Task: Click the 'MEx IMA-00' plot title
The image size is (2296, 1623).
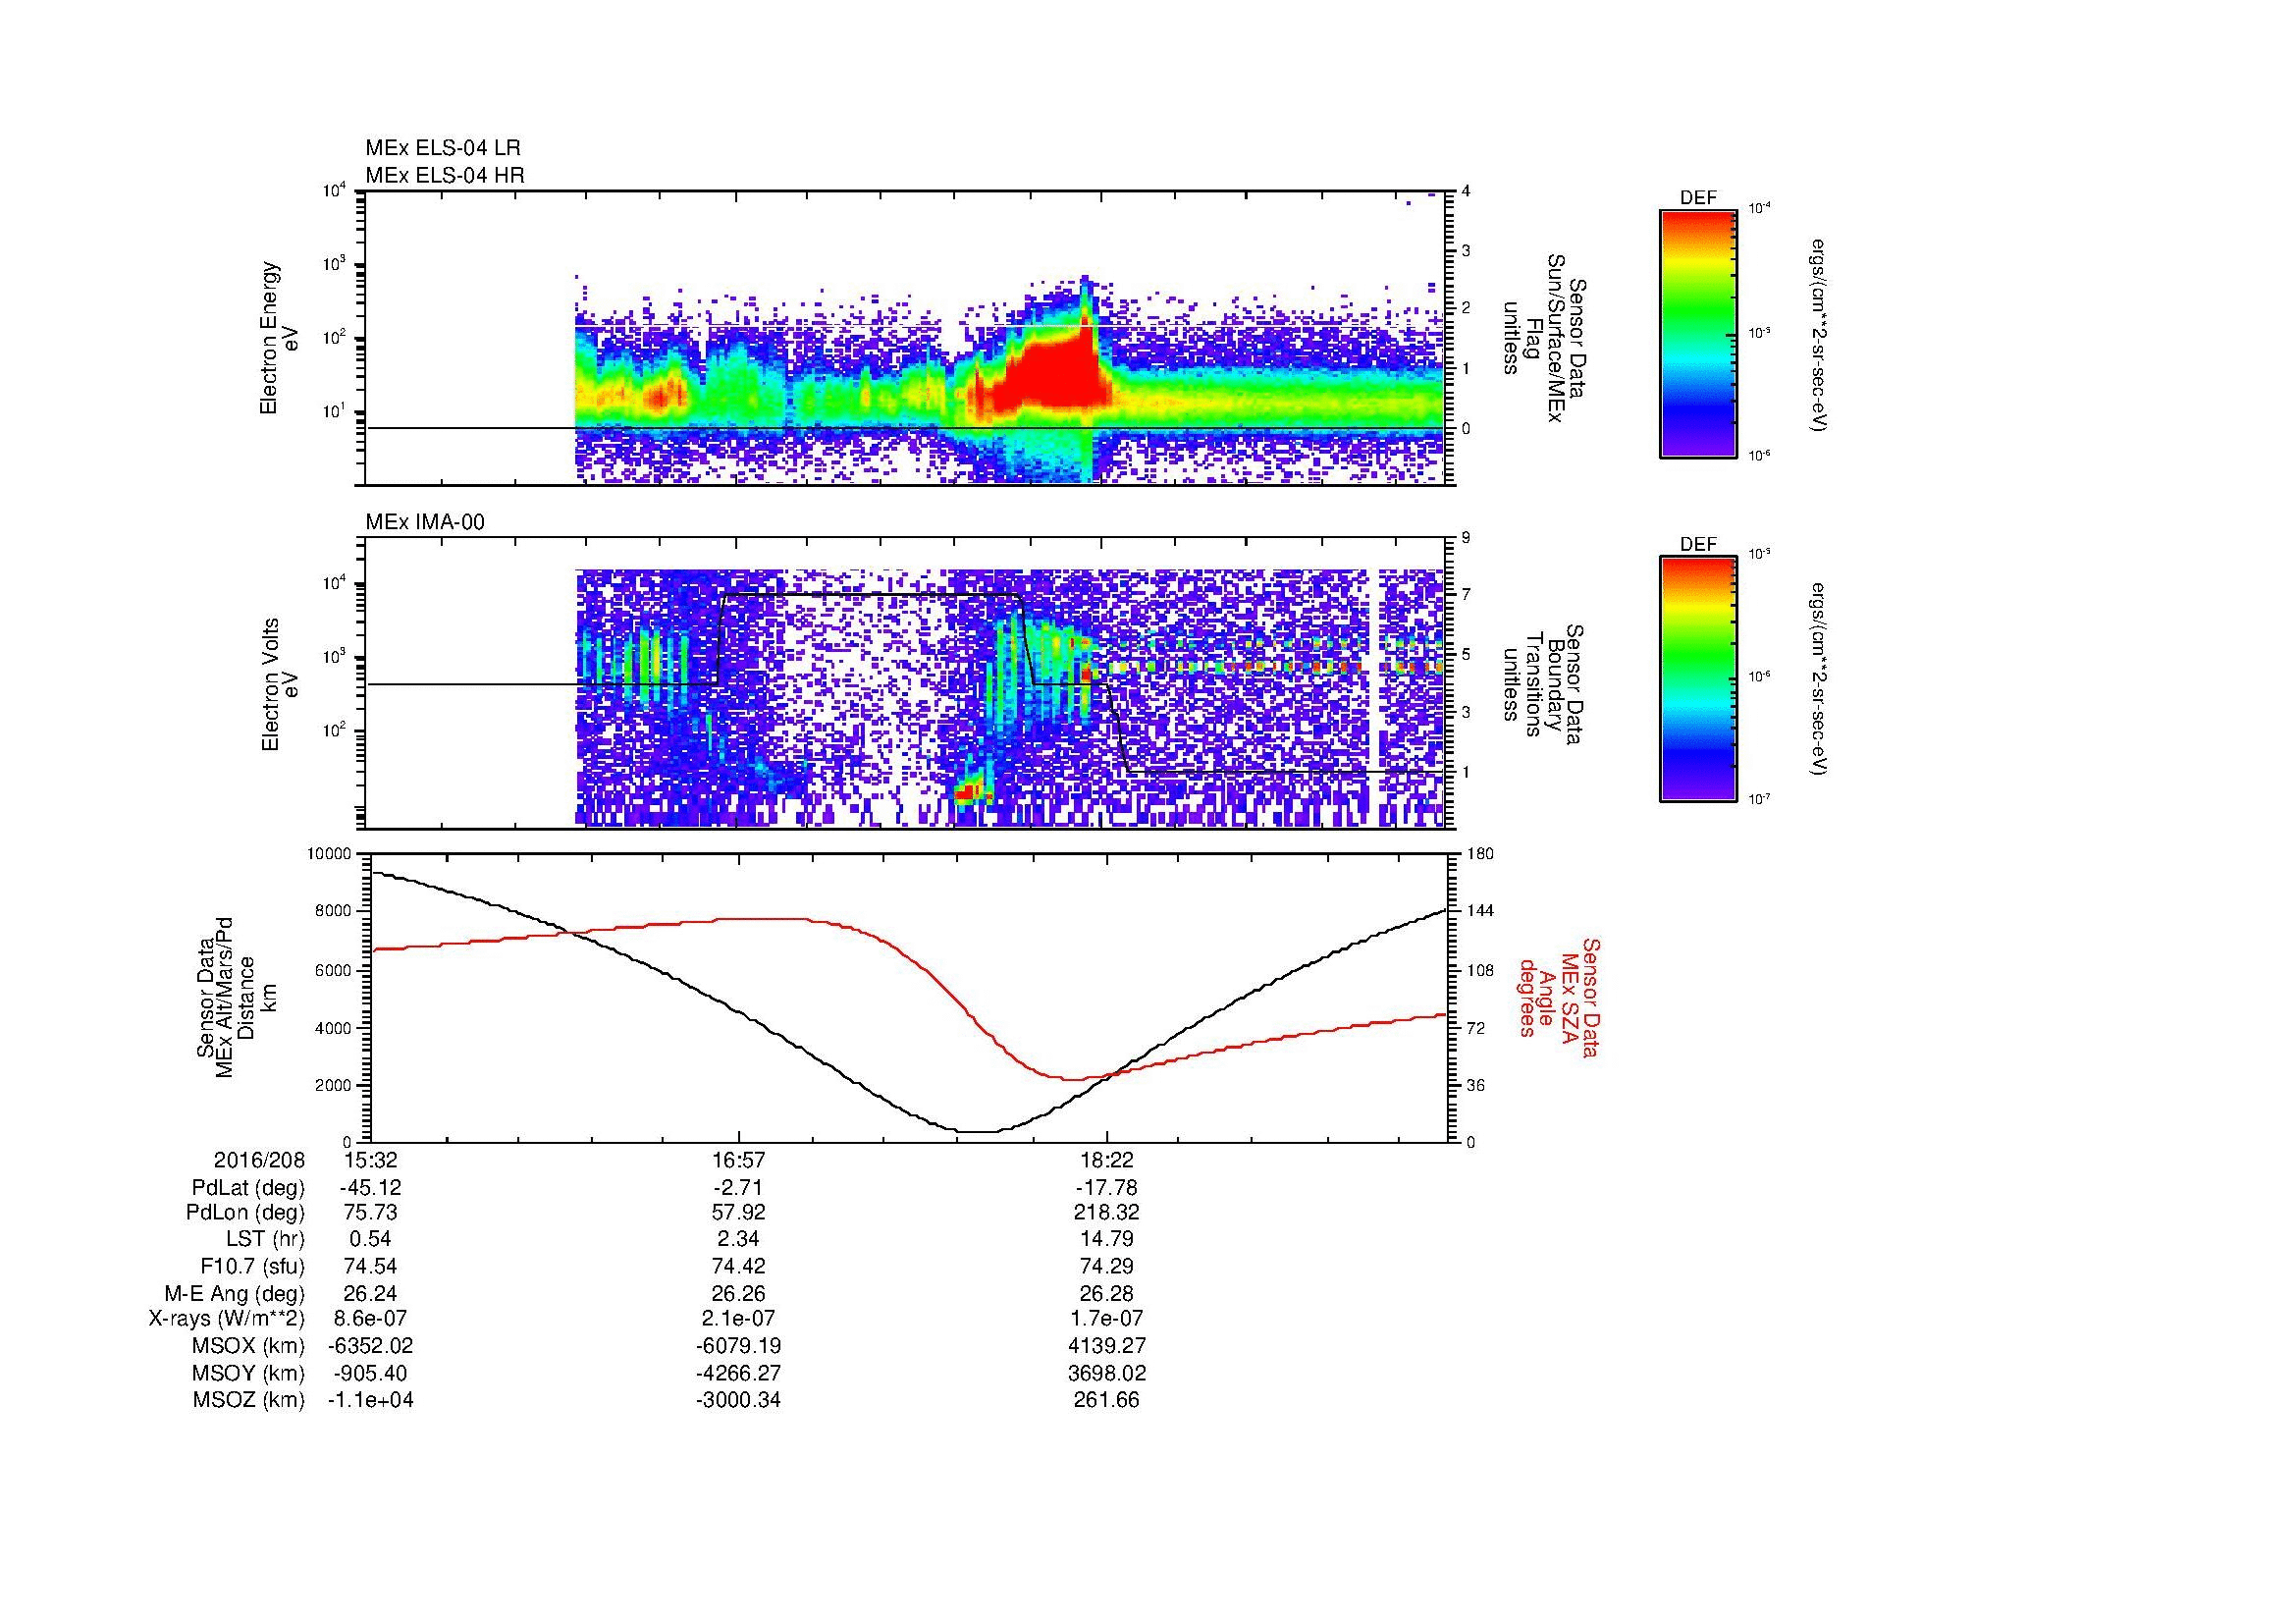Action: 425,522
